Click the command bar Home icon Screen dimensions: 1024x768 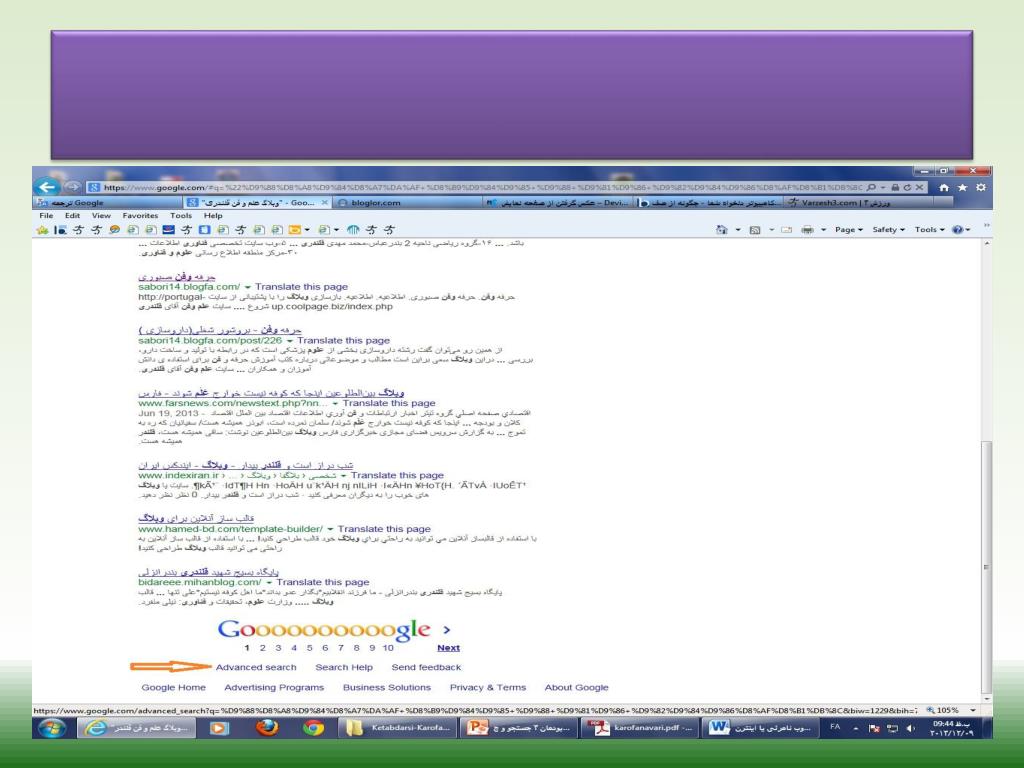tap(722, 230)
